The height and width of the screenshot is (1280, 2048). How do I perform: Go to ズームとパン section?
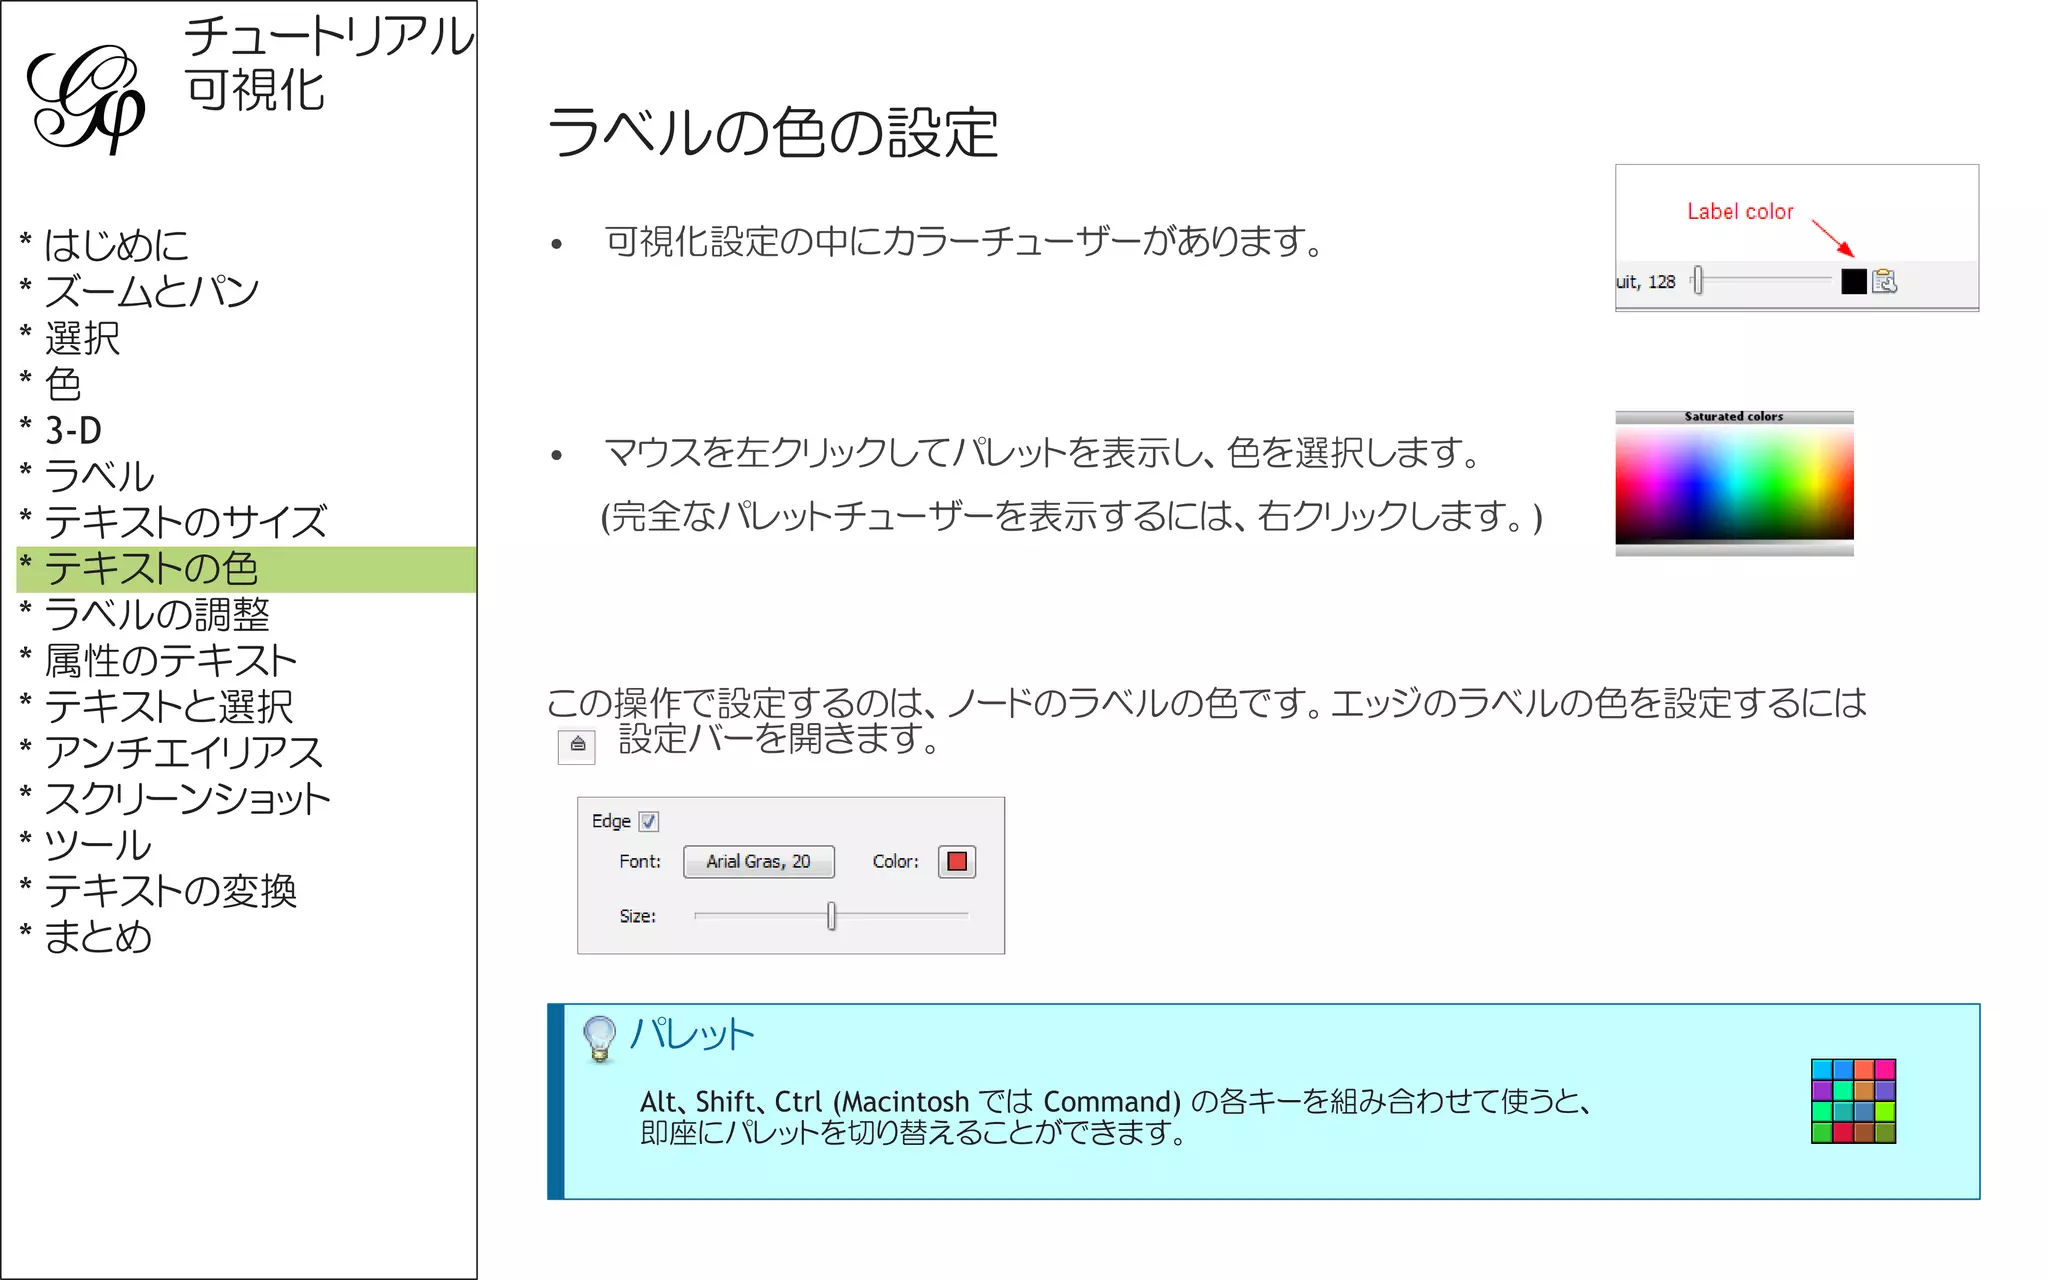pos(152,291)
